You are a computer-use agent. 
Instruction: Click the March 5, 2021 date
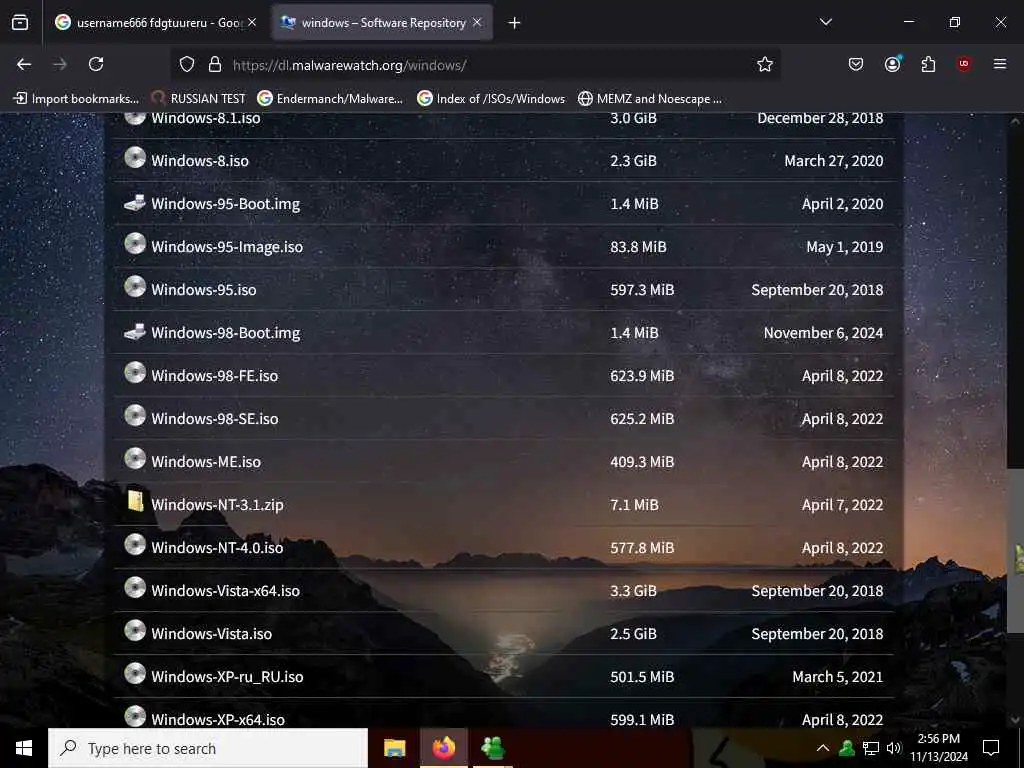[x=837, y=677]
